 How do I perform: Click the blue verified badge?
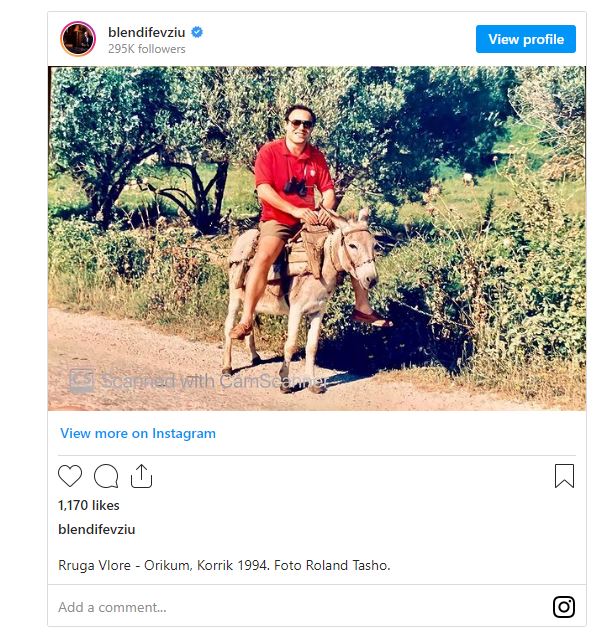pos(197,32)
